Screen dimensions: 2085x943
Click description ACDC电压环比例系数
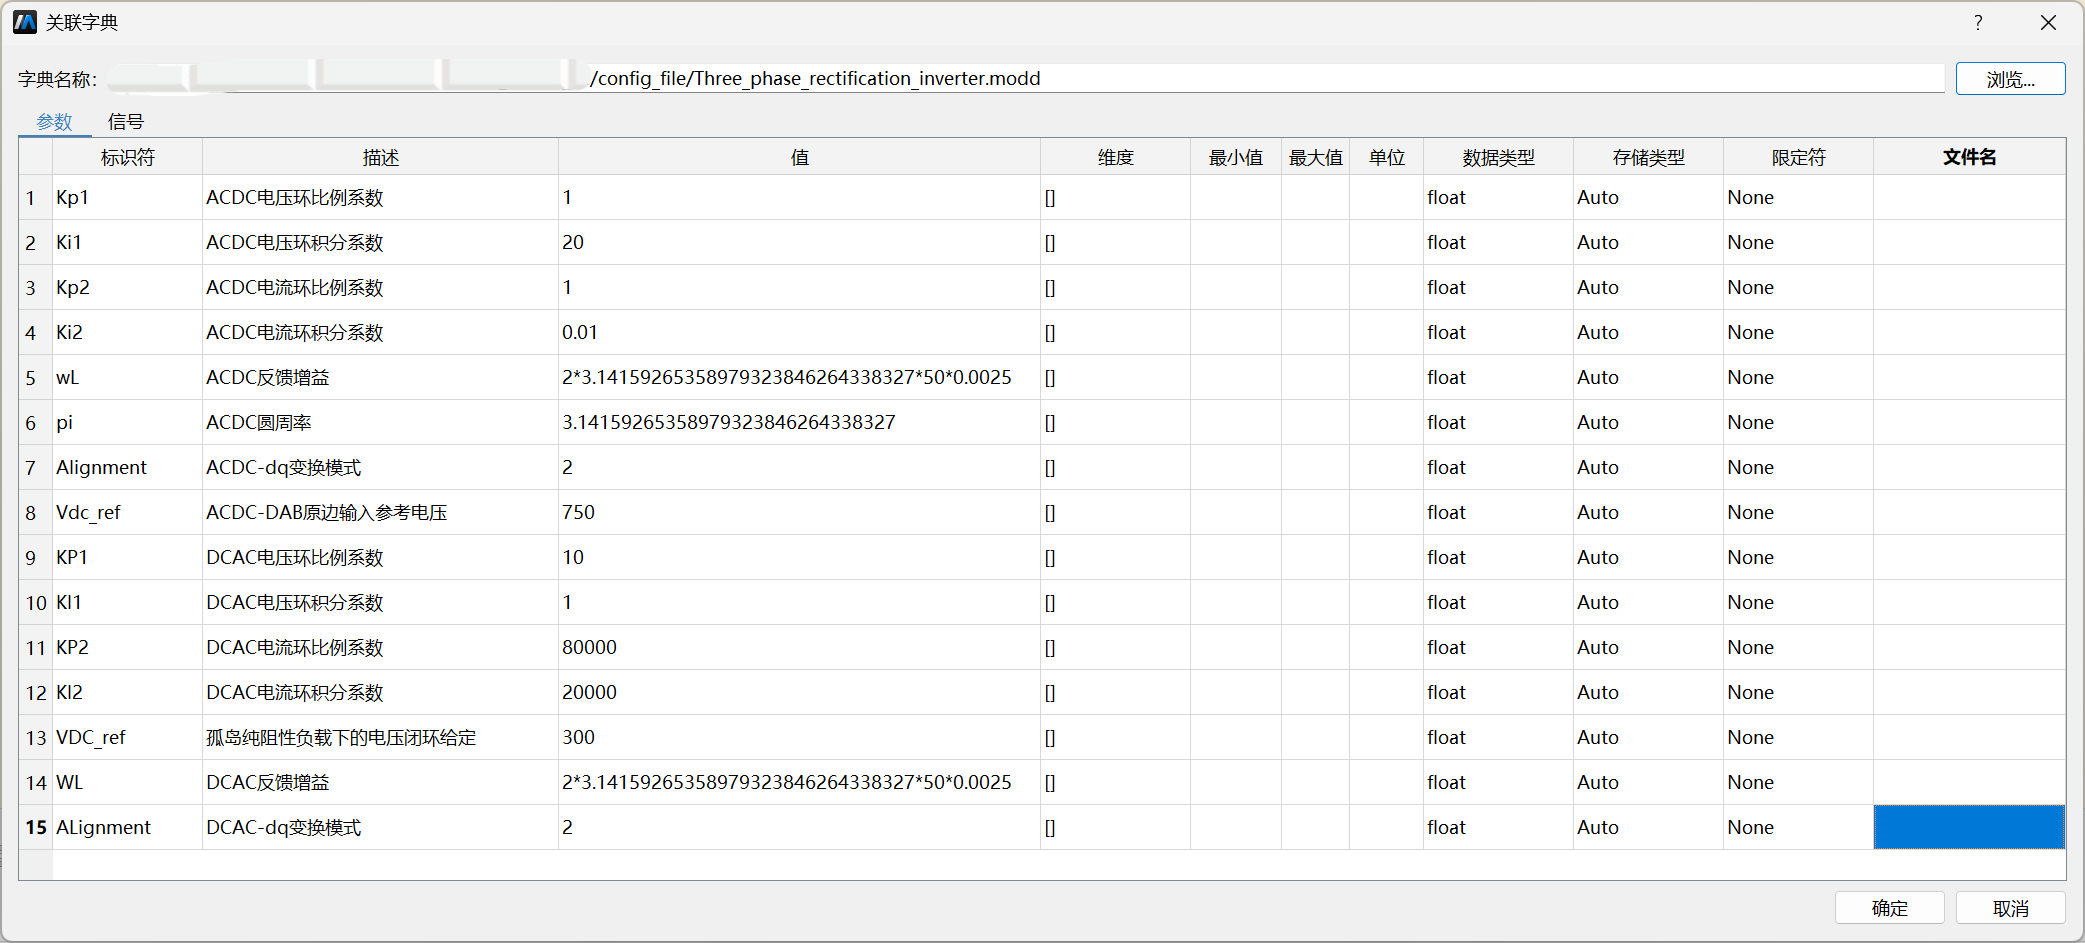point(381,197)
